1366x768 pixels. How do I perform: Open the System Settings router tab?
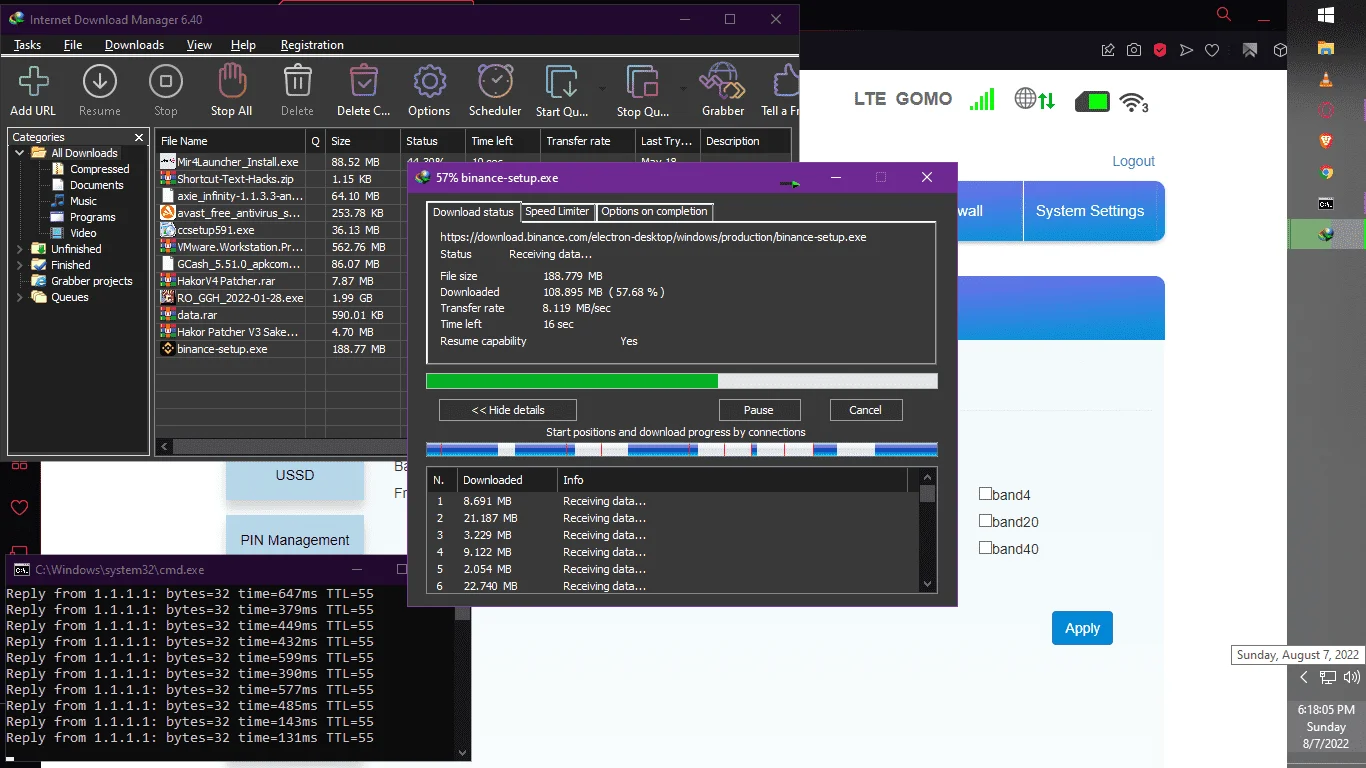(x=1090, y=211)
